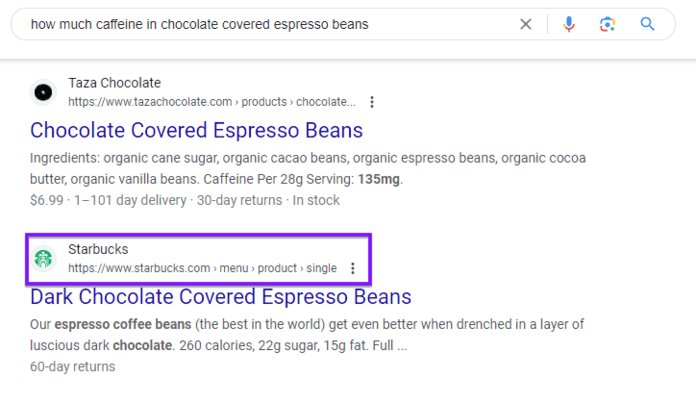This screenshot has width=696, height=403.
Task: Open more options menu for Taza Chocolate result
Action: [372, 102]
